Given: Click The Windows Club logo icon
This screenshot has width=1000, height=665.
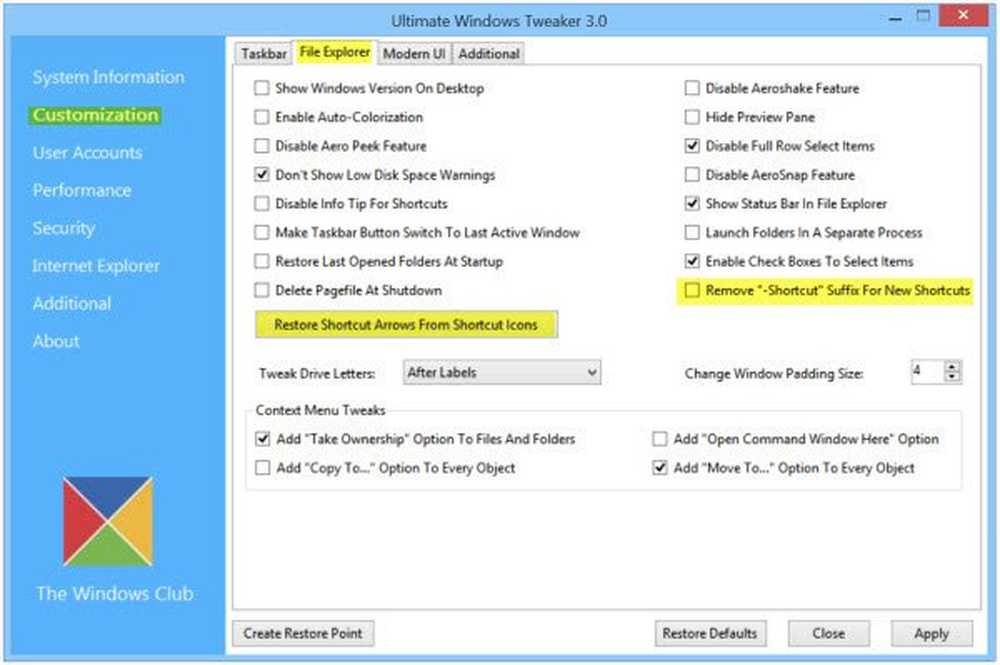Looking at the screenshot, I should click(108, 521).
